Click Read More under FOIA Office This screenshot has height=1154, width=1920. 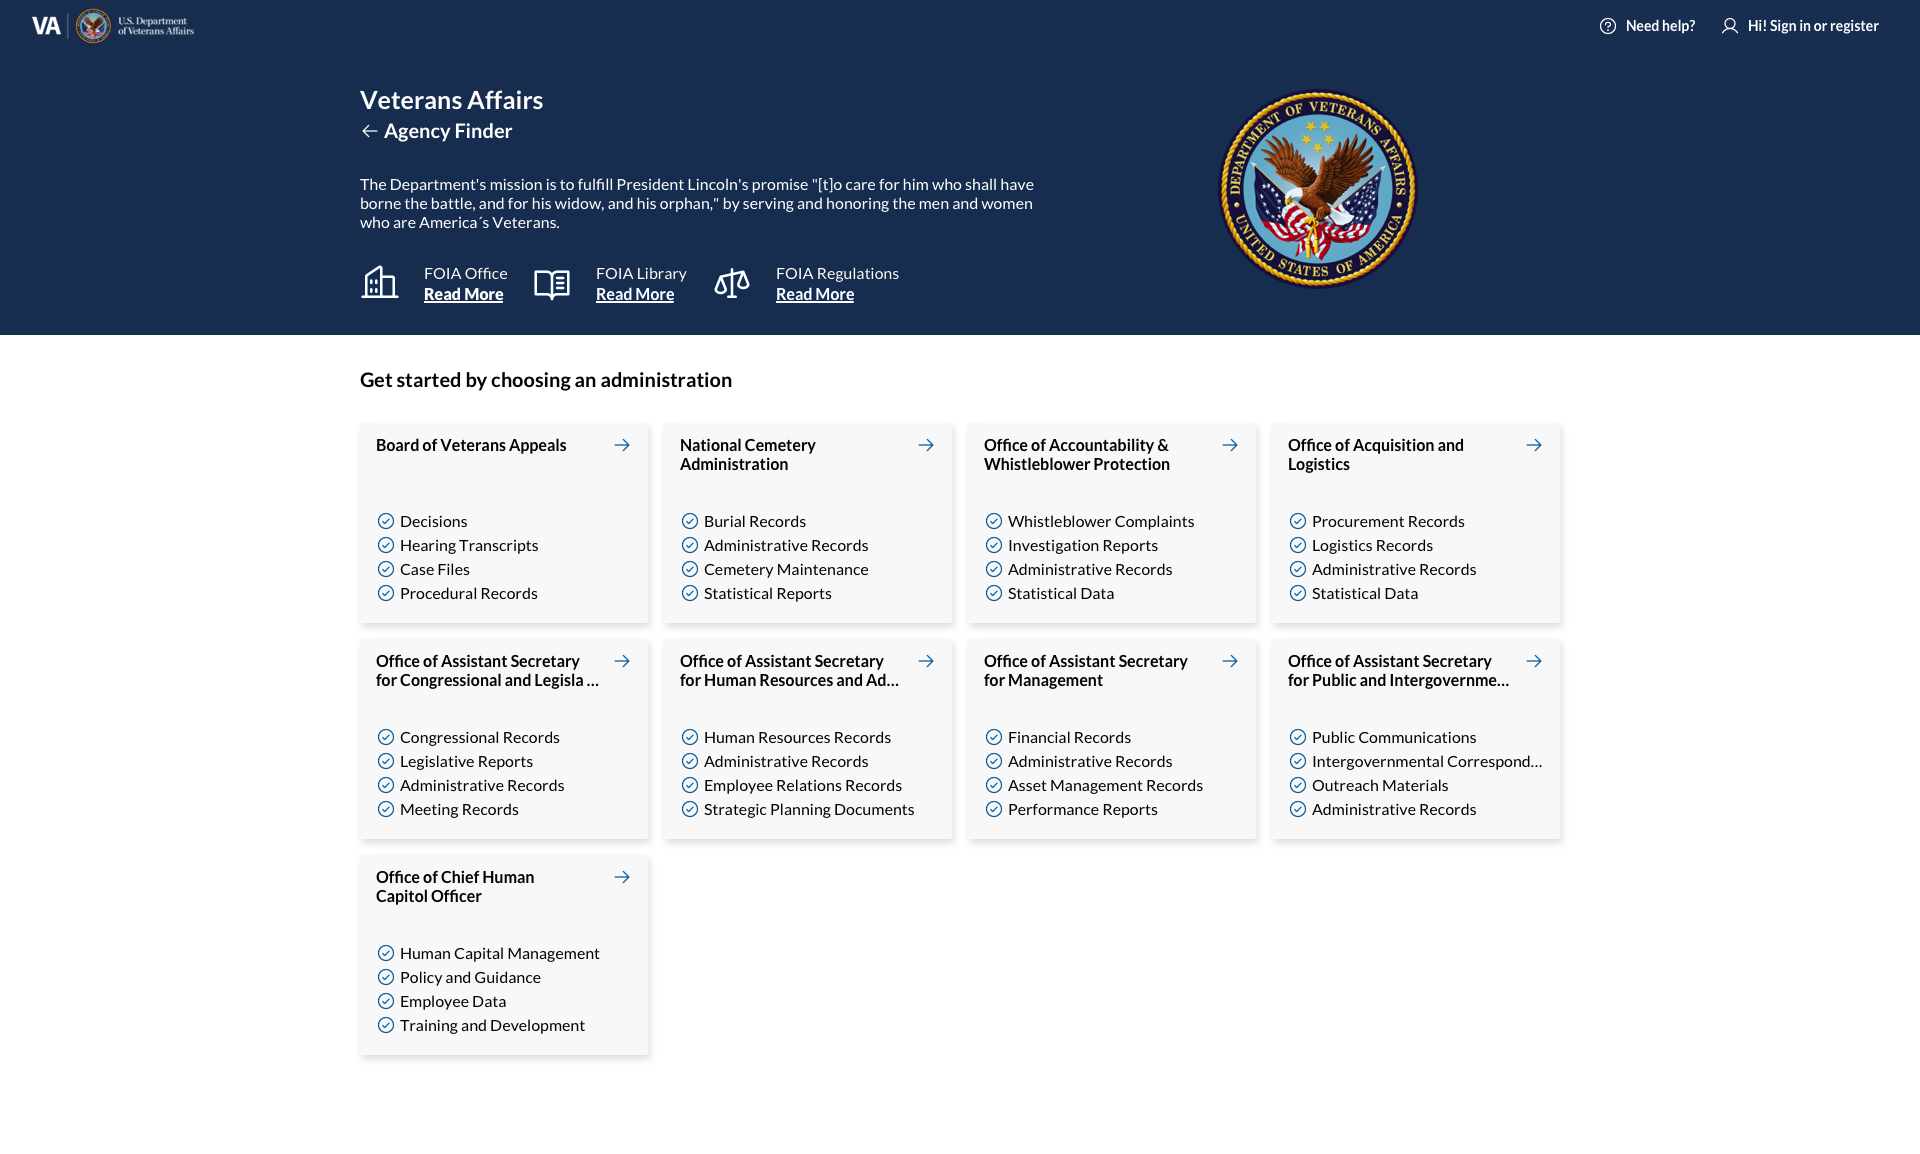[463, 293]
